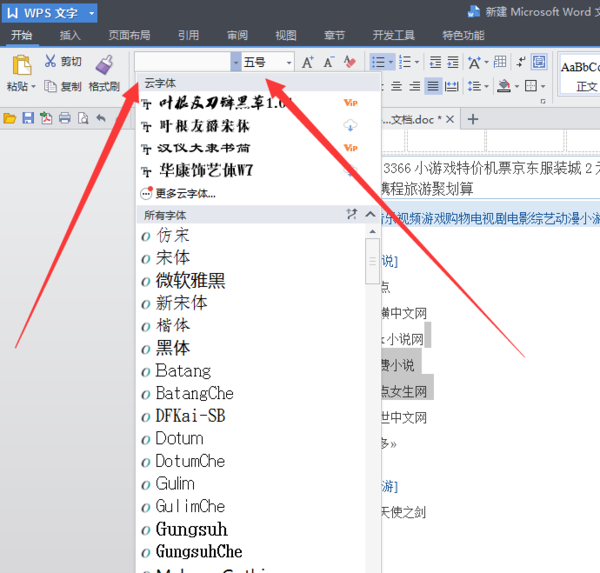600x573 pixels.
Task: Click the printer icon to print
Action: pos(65,118)
